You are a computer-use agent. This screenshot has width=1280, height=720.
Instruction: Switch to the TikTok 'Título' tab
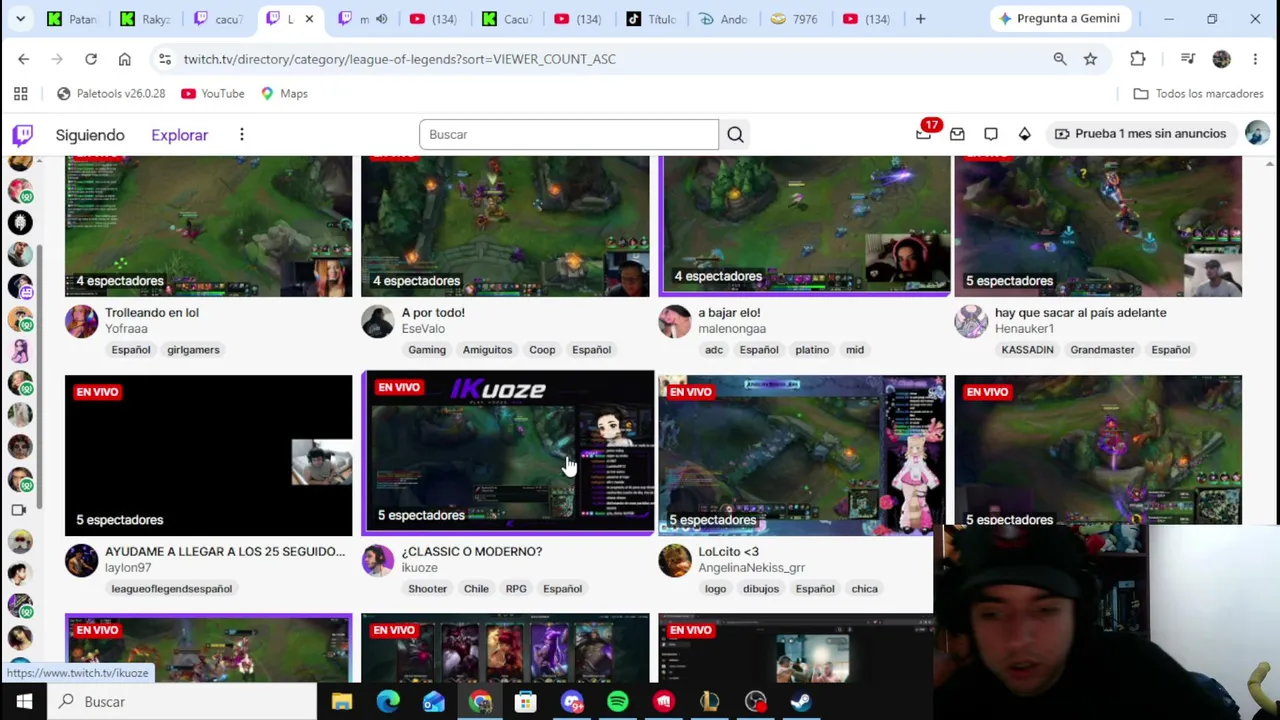coord(651,19)
